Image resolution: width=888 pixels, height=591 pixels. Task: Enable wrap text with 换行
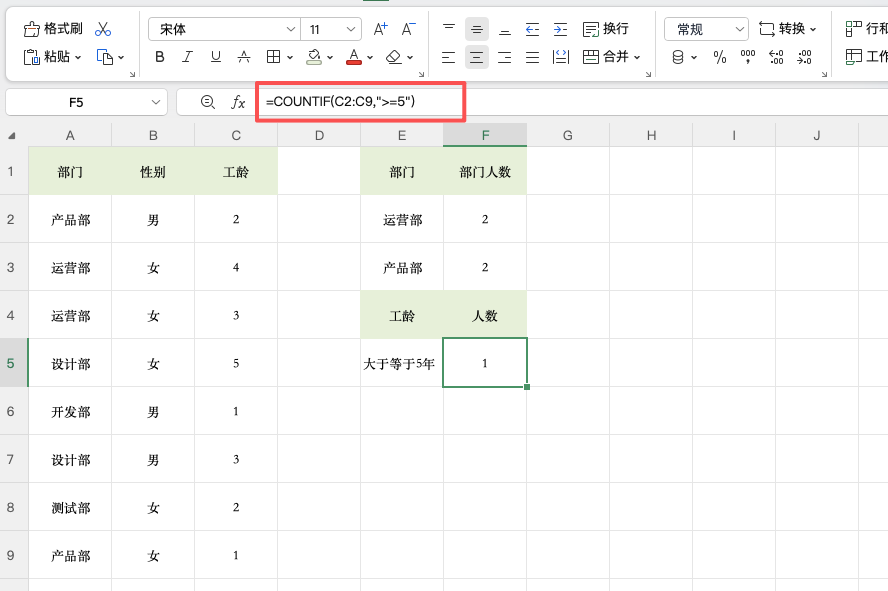pyautogui.click(x=603, y=29)
